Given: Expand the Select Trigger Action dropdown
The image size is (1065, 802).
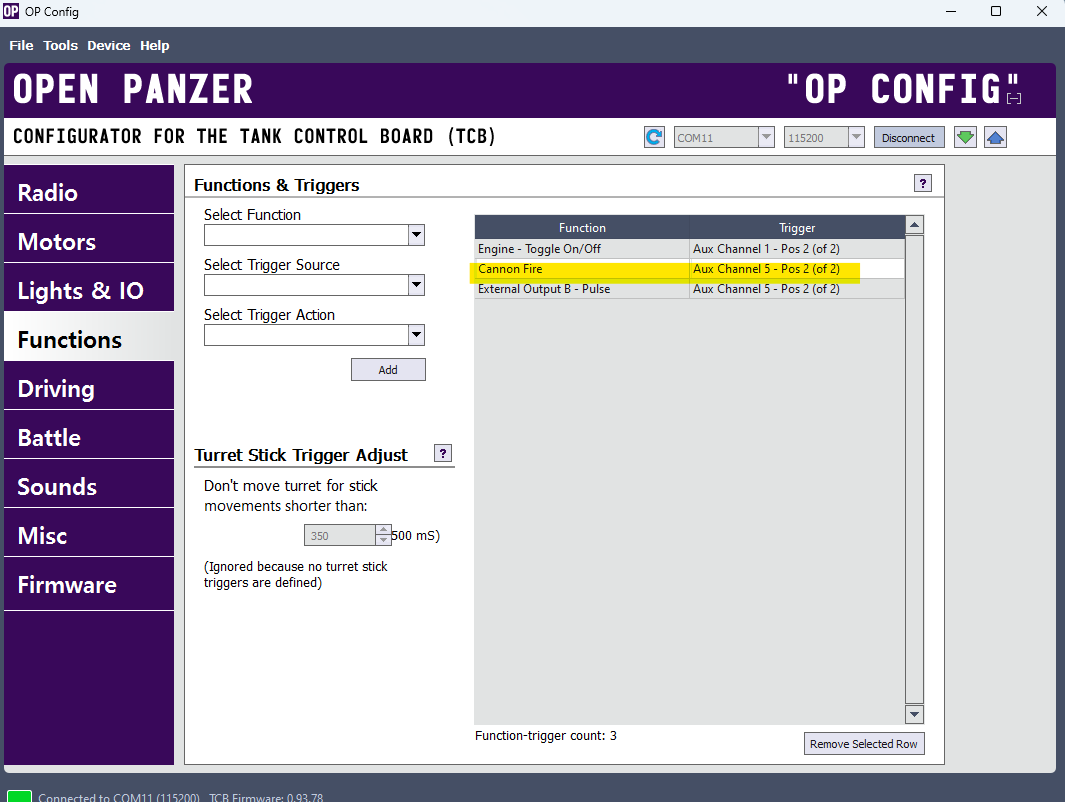Looking at the screenshot, I should (416, 335).
